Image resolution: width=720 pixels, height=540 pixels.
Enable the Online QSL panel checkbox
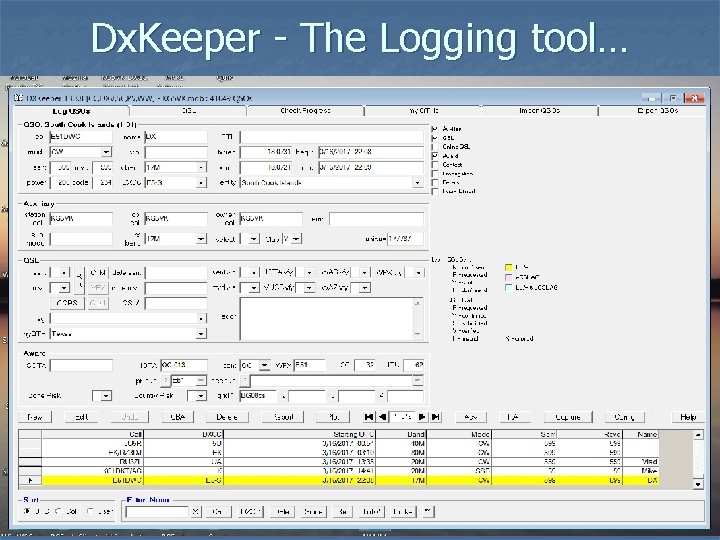[x=434, y=147]
